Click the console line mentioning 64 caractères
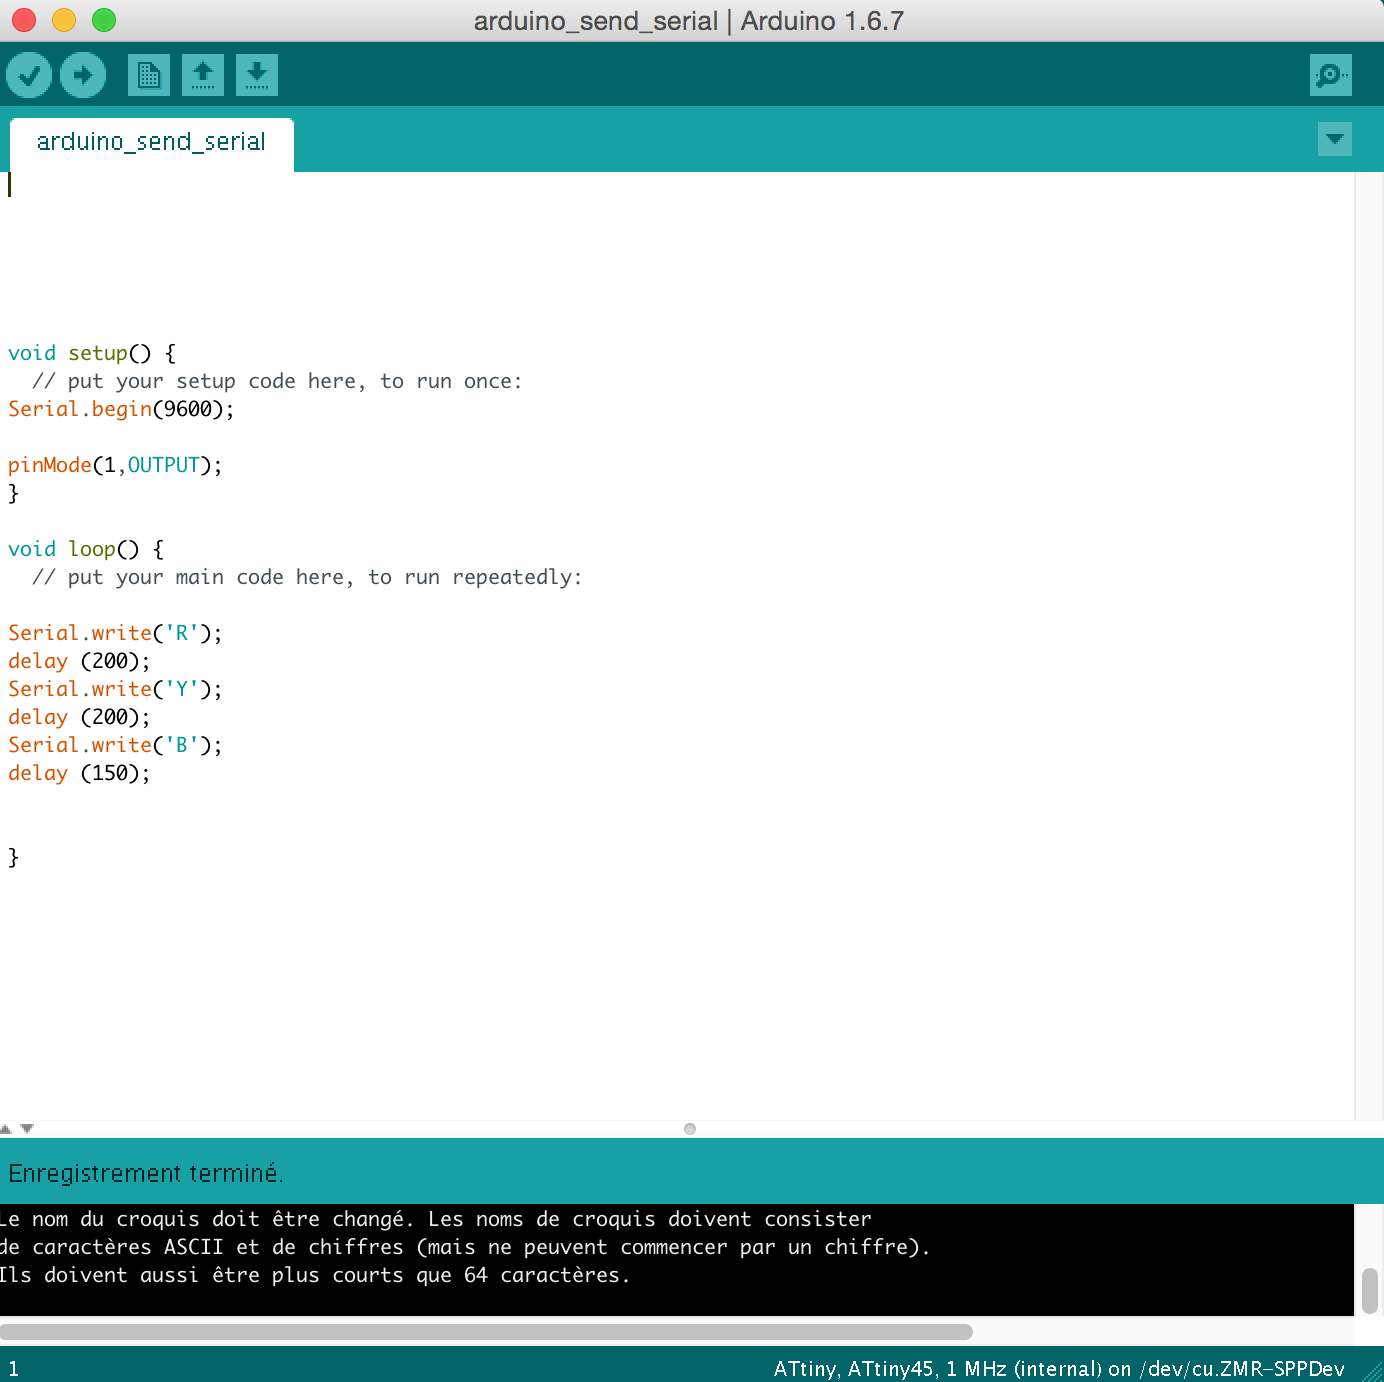1384x1382 pixels. click(x=315, y=1275)
